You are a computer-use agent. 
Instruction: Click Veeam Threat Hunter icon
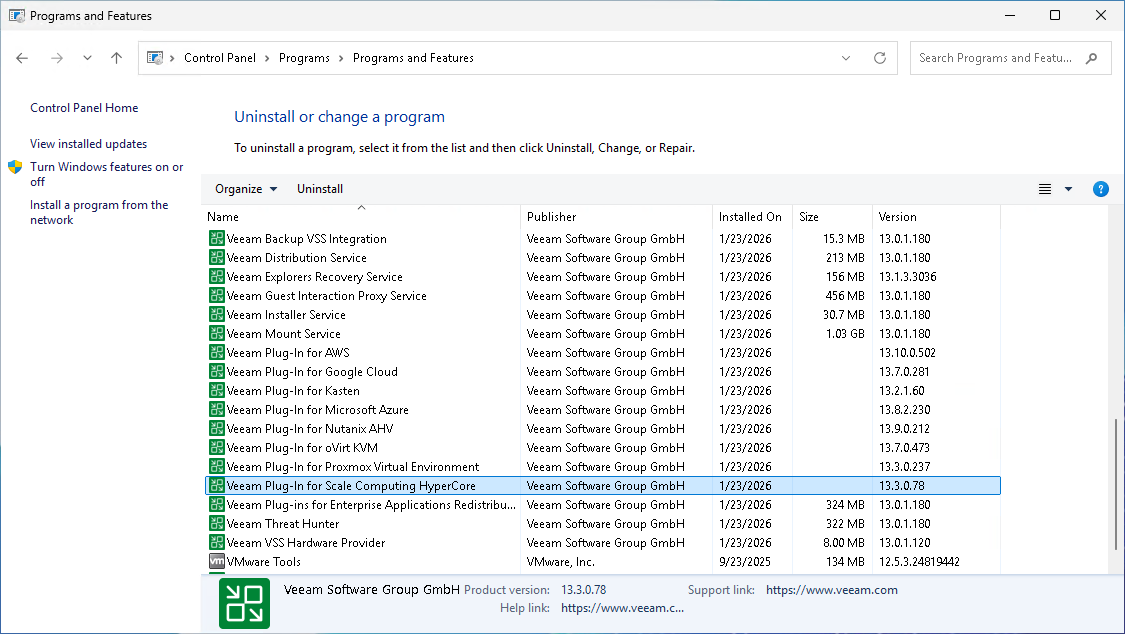pos(217,523)
